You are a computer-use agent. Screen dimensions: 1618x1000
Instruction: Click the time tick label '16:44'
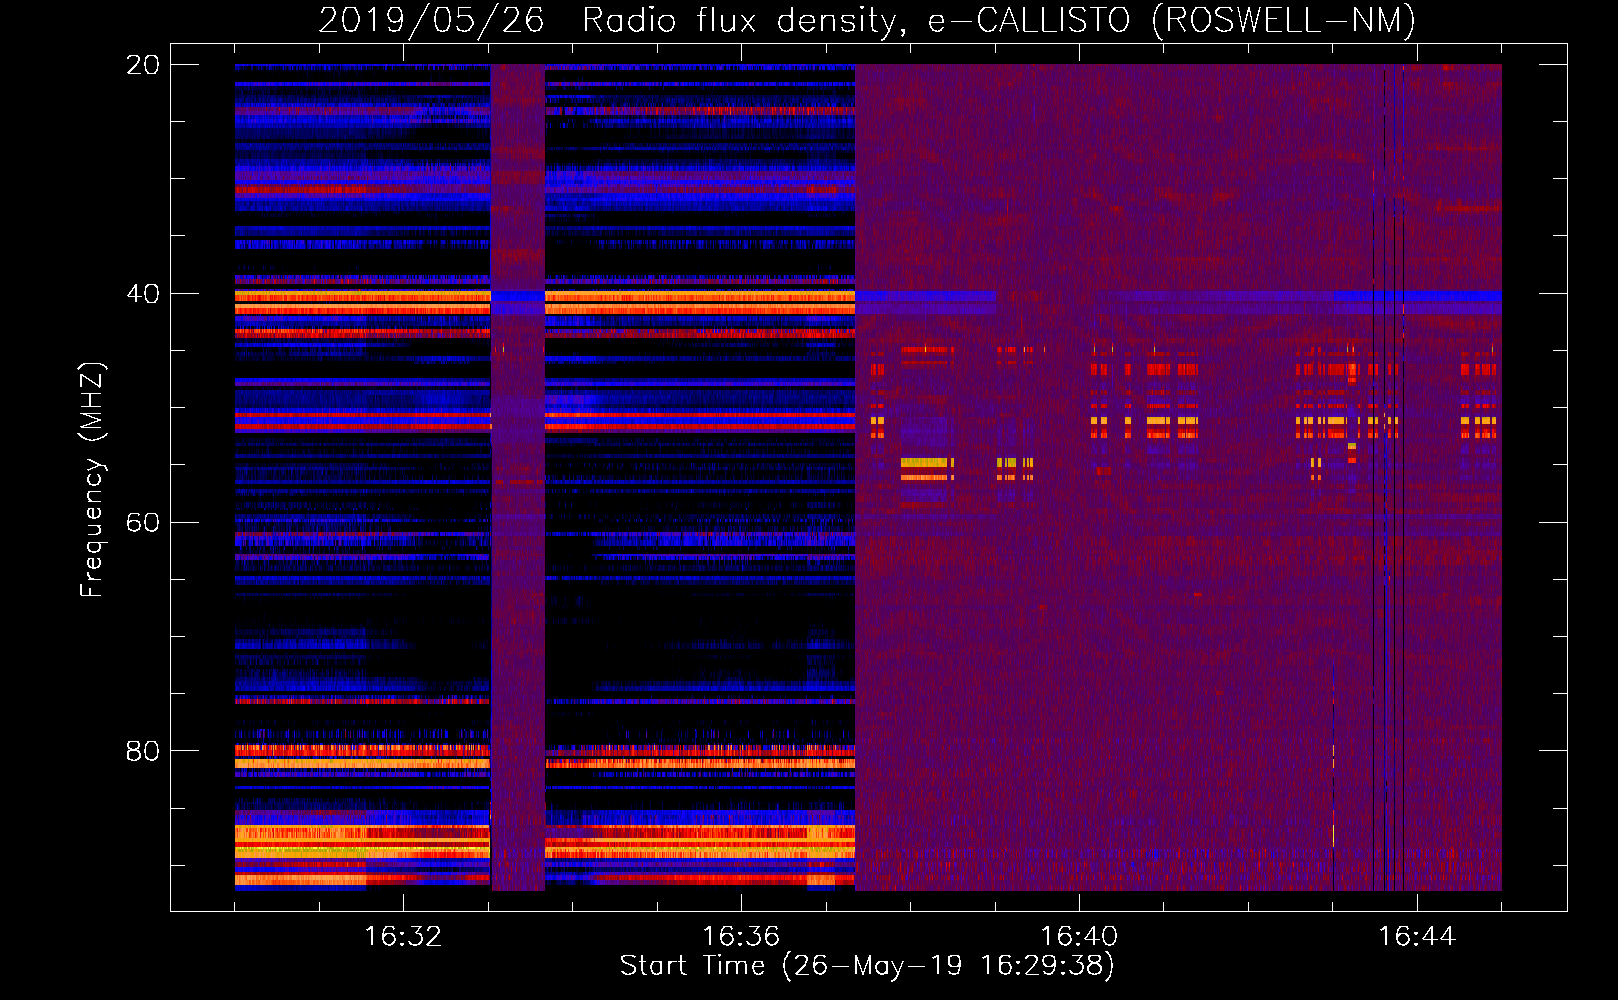tap(1417, 937)
